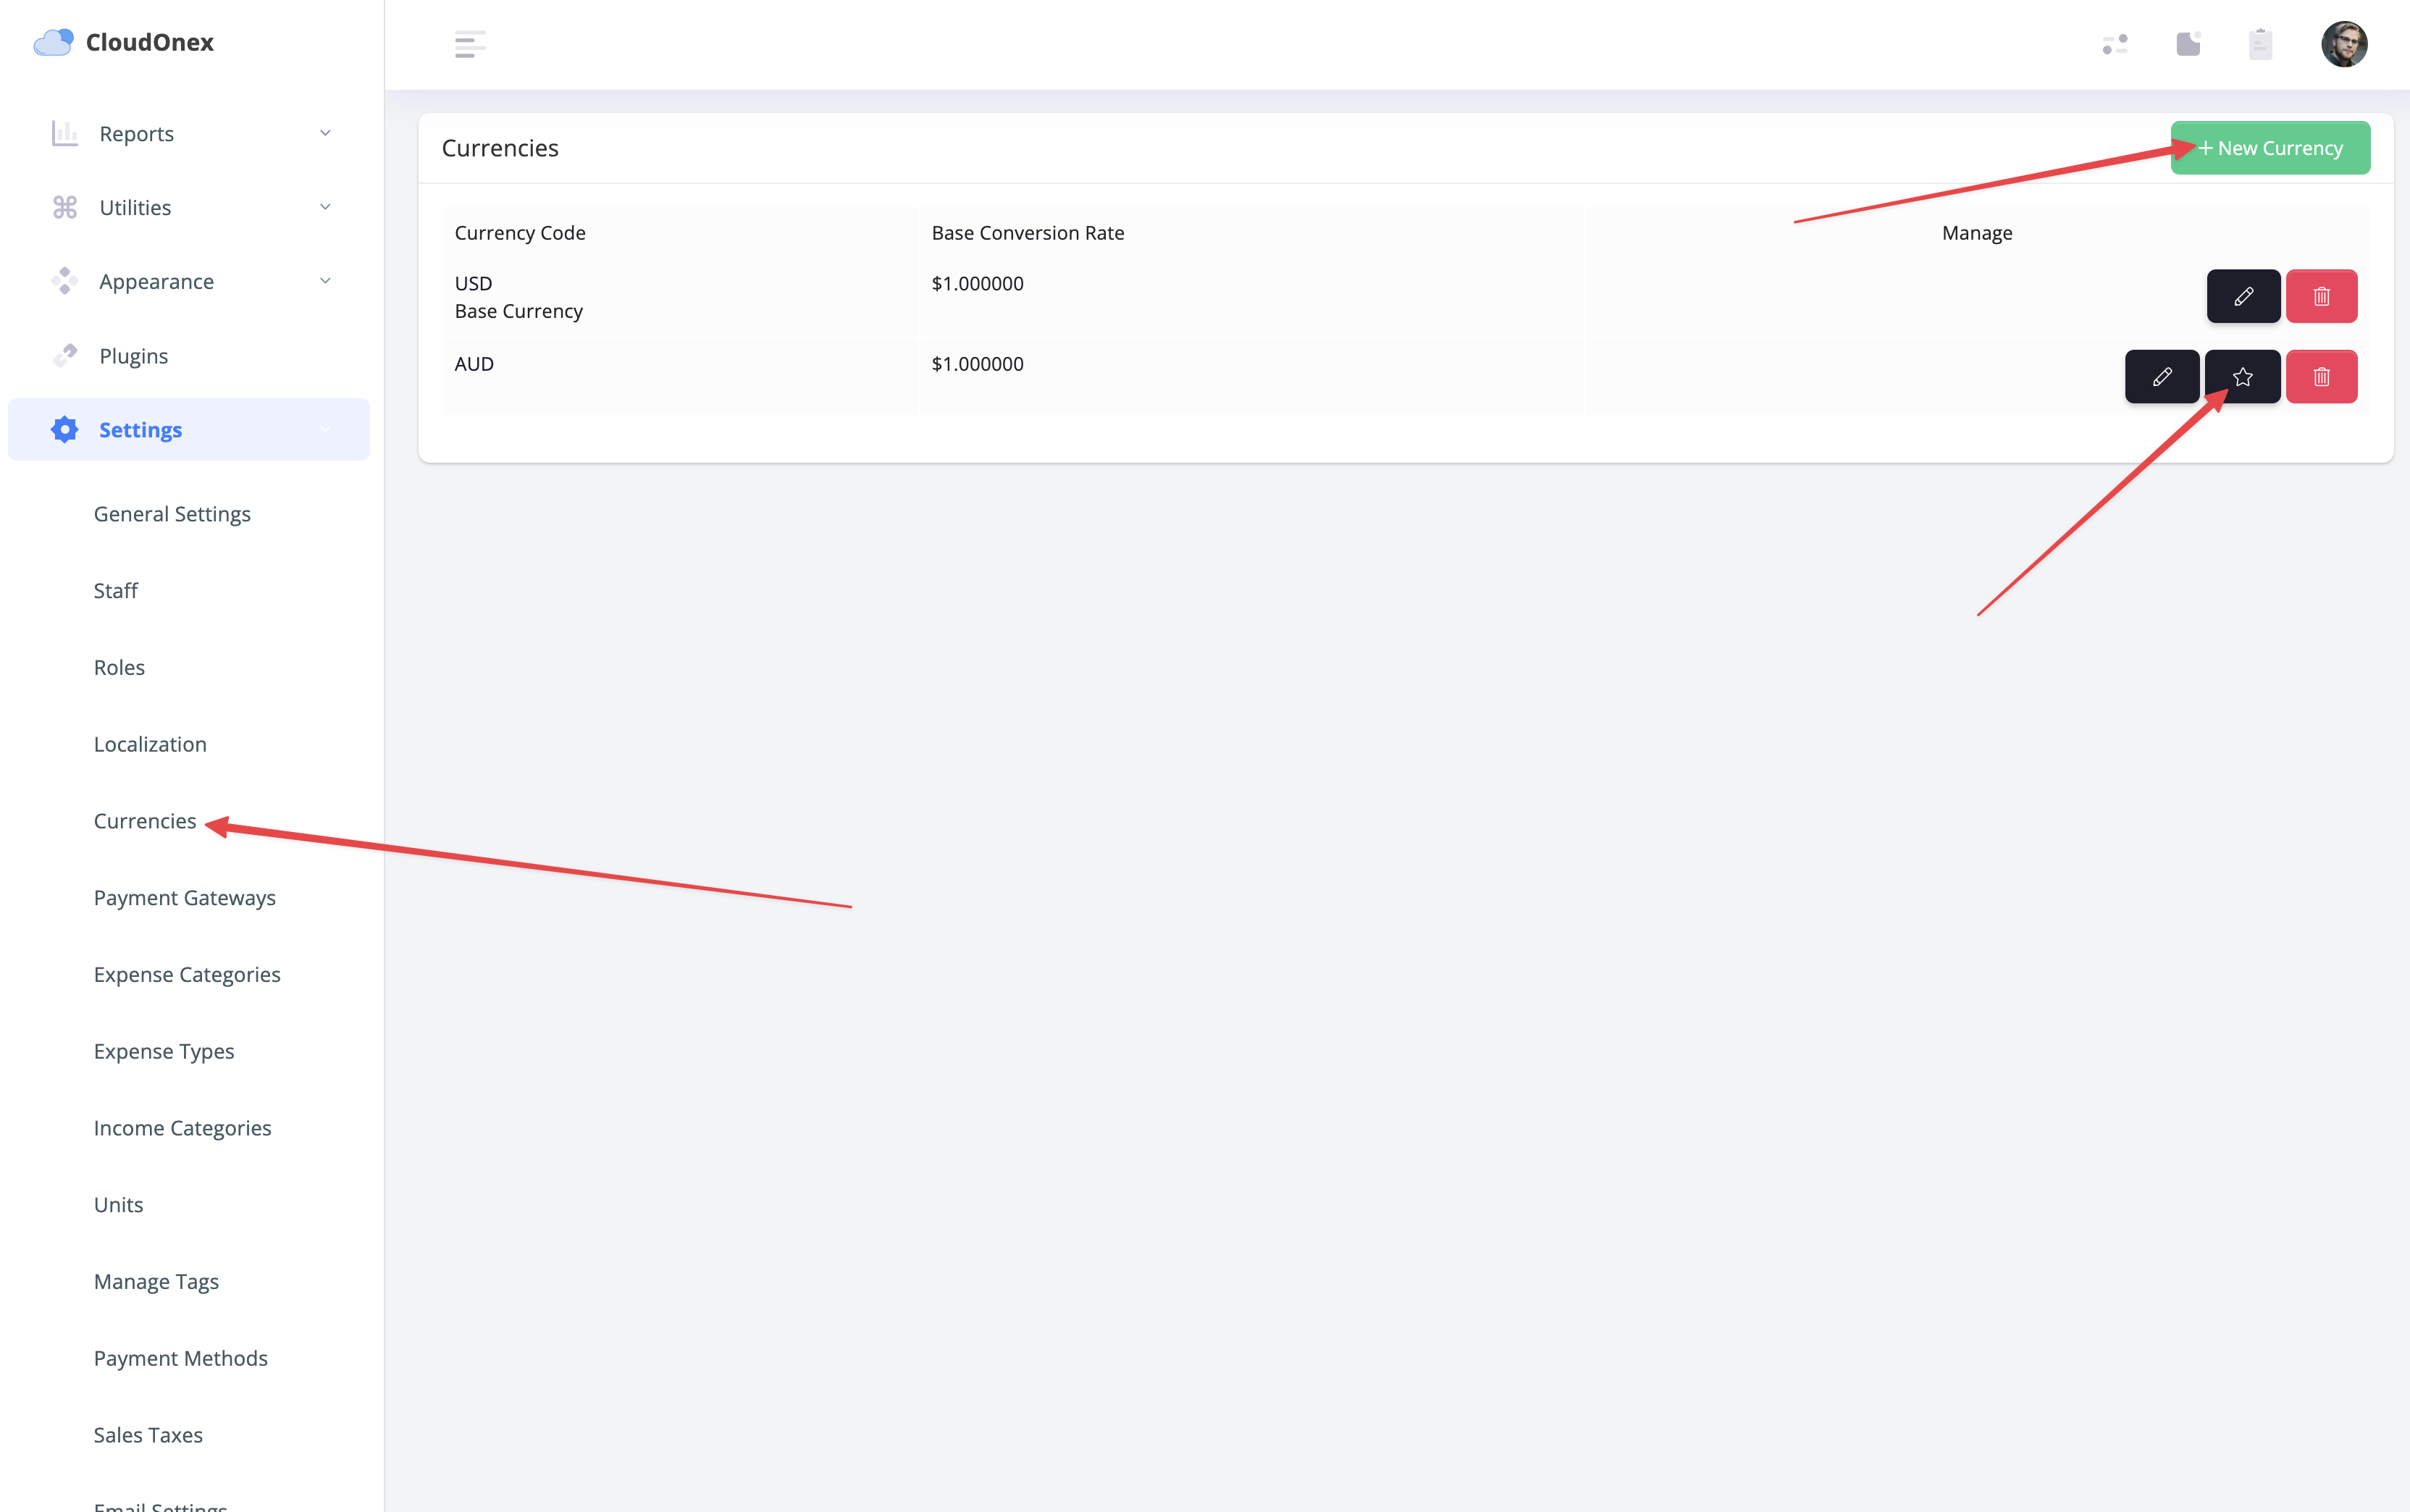Select Currencies in the settings submenu
2410x1512 pixels.
(x=145, y=821)
